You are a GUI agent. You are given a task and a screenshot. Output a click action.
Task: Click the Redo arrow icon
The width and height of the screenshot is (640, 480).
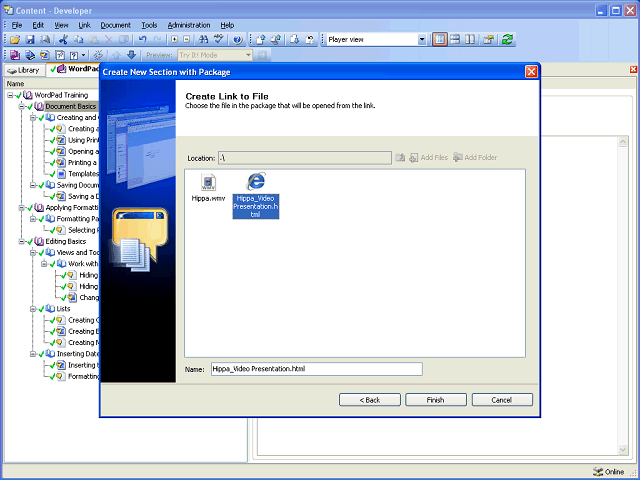(158, 40)
